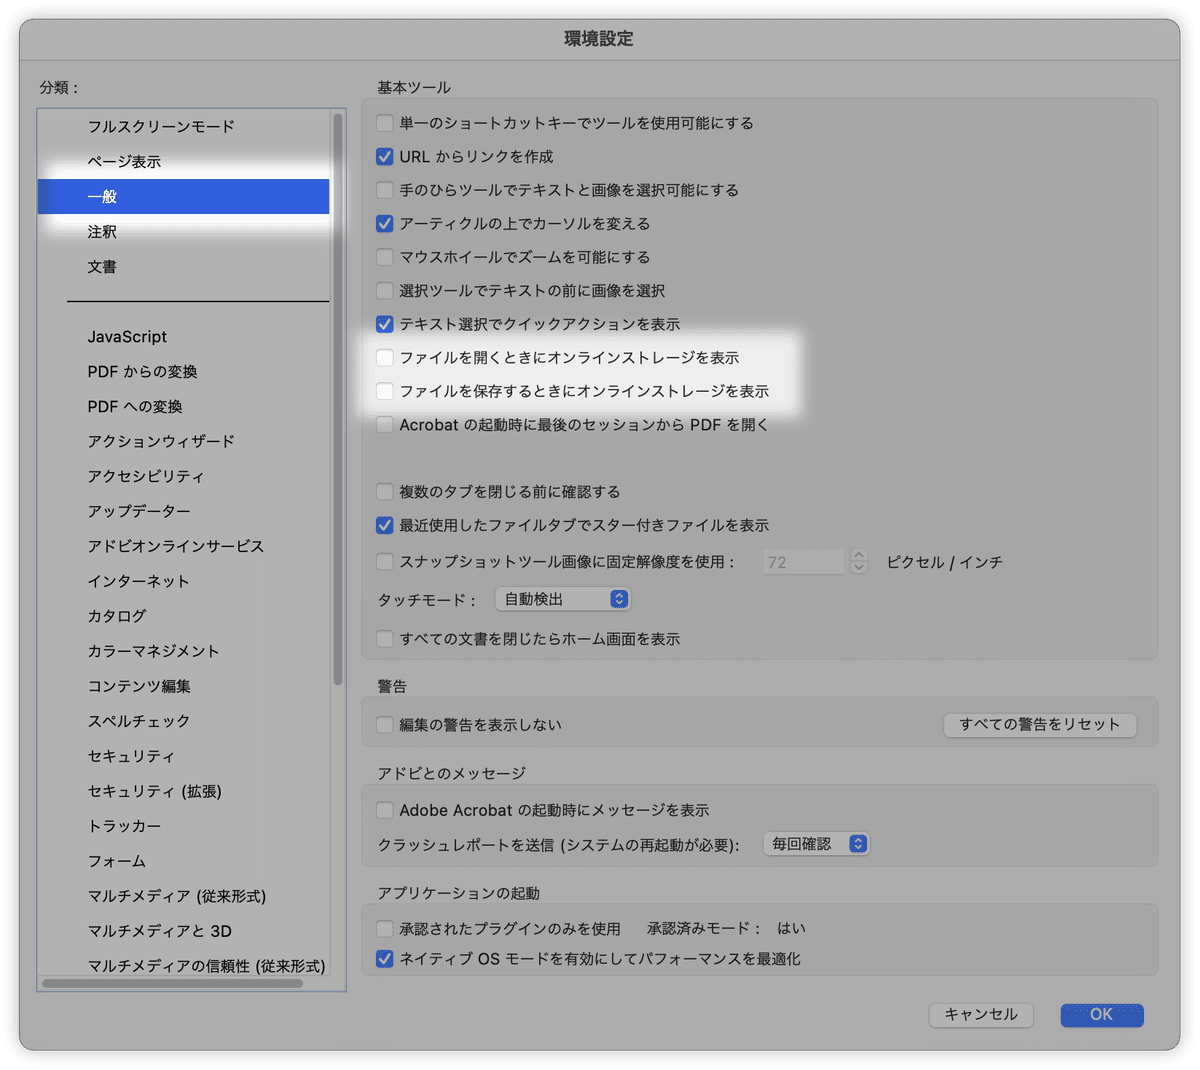Select JavaScript category
Viewport: 1200px width, 1070px height.
(x=184, y=337)
